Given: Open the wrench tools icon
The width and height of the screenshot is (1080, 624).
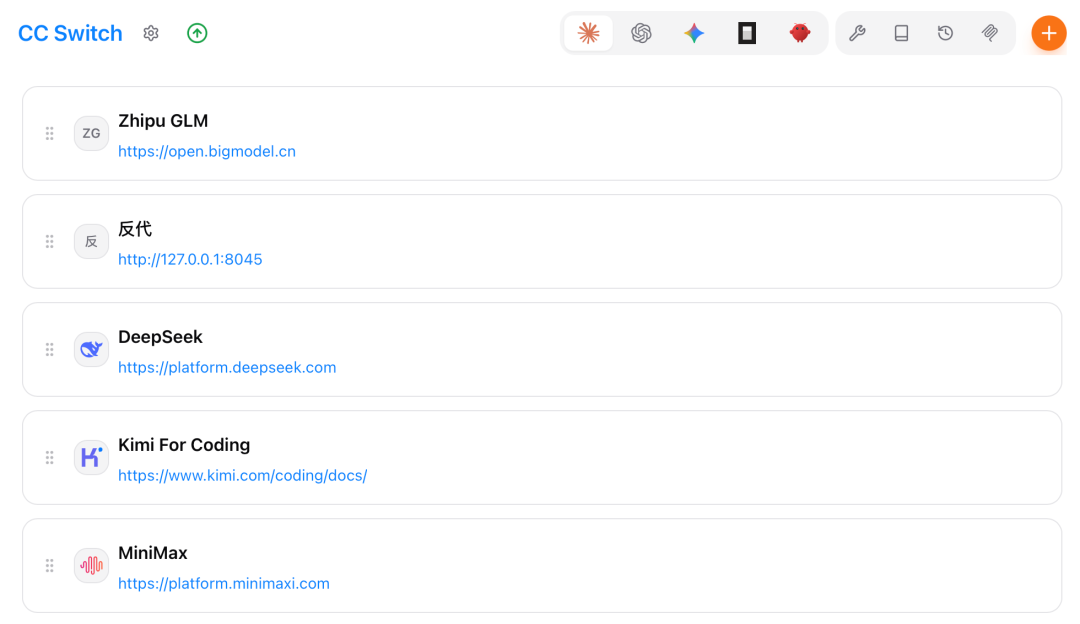Looking at the screenshot, I should point(857,33).
